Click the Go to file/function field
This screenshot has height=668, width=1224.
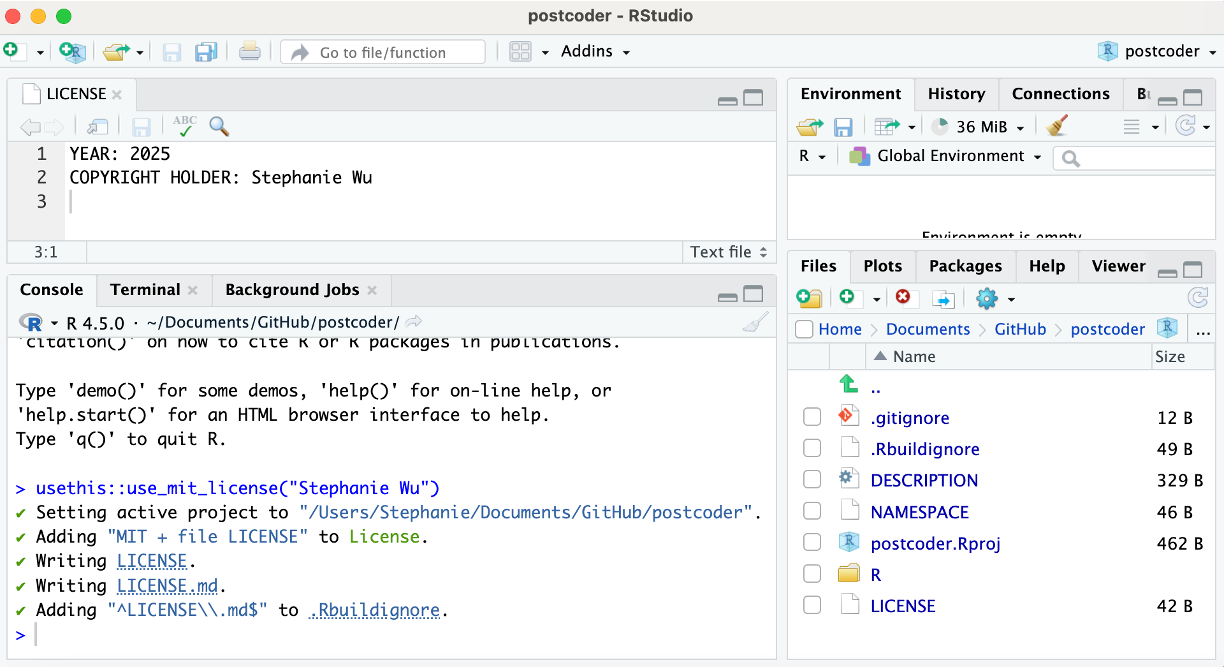(x=383, y=52)
